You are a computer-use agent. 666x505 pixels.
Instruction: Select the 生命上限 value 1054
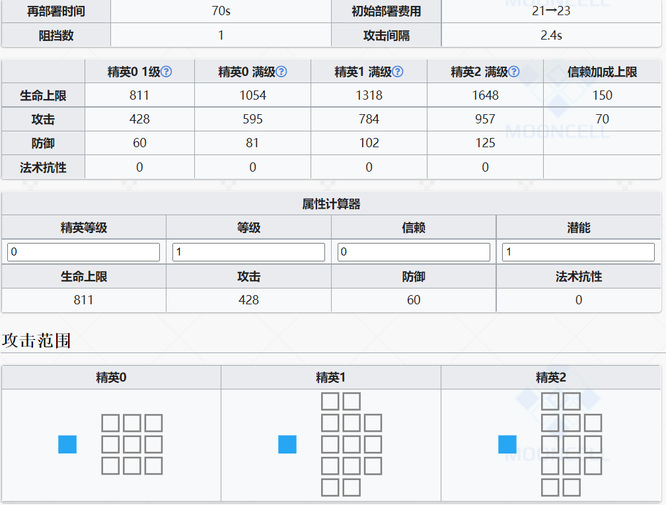pyautogui.click(x=253, y=95)
